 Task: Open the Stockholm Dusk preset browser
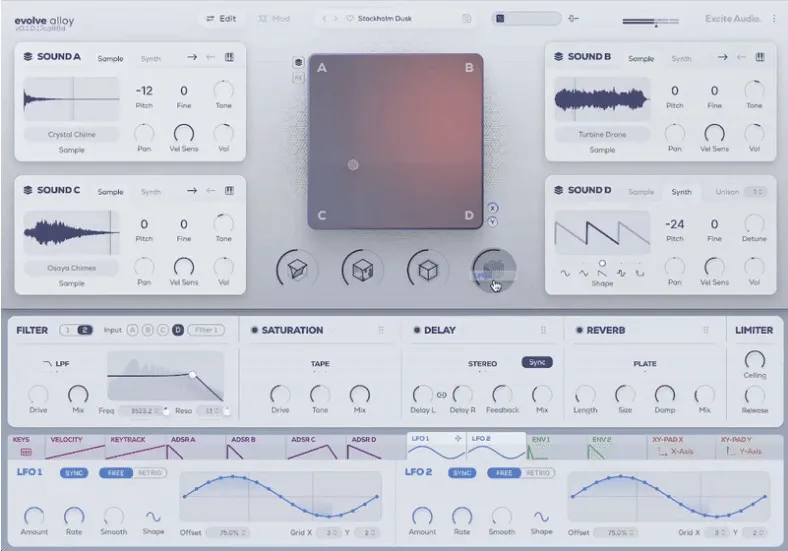click(x=384, y=19)
